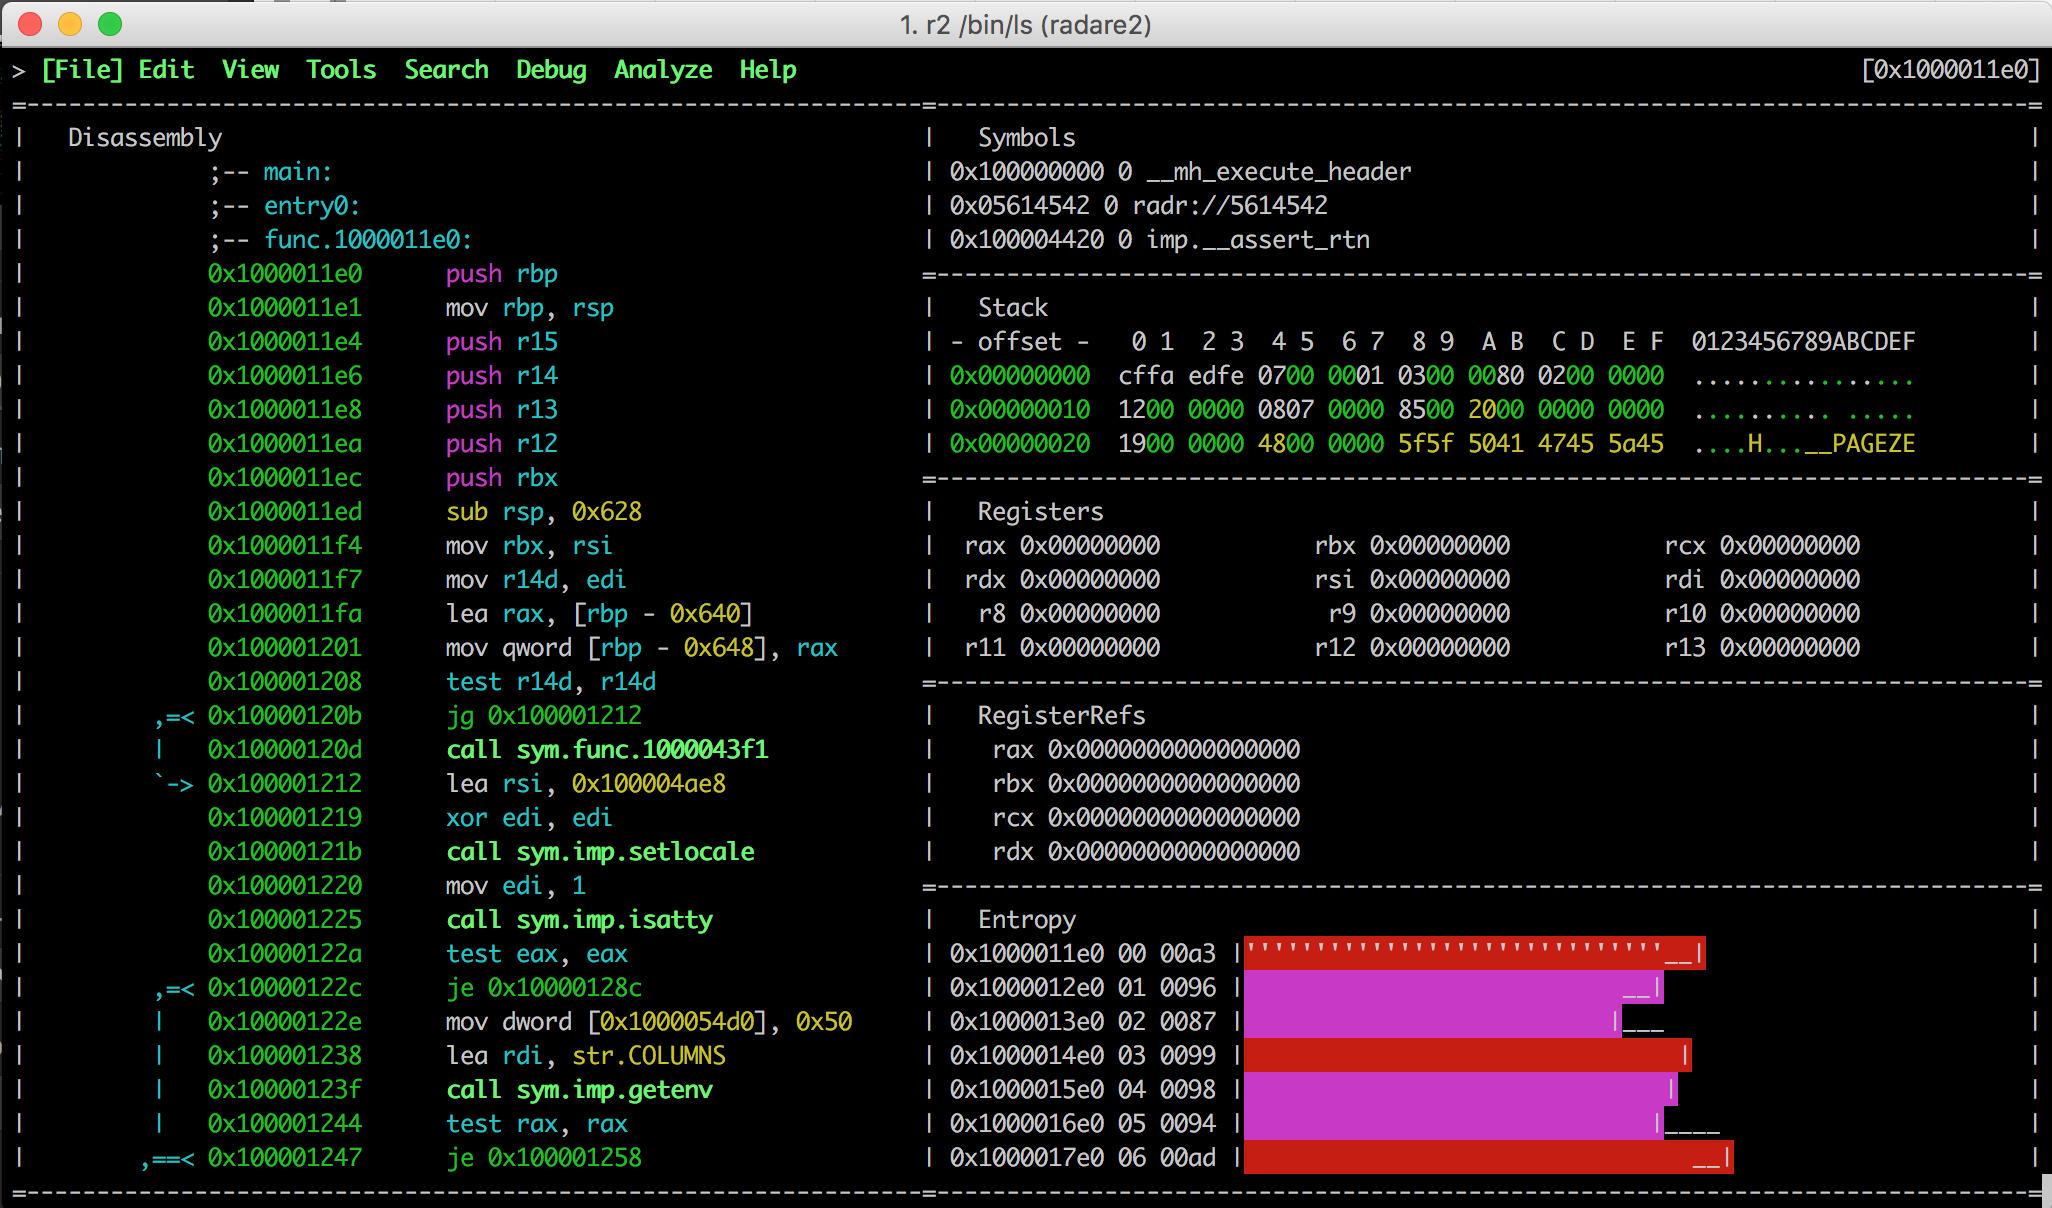Open the Tools menu
The image size is (2052, 1208).
[341, 70]
